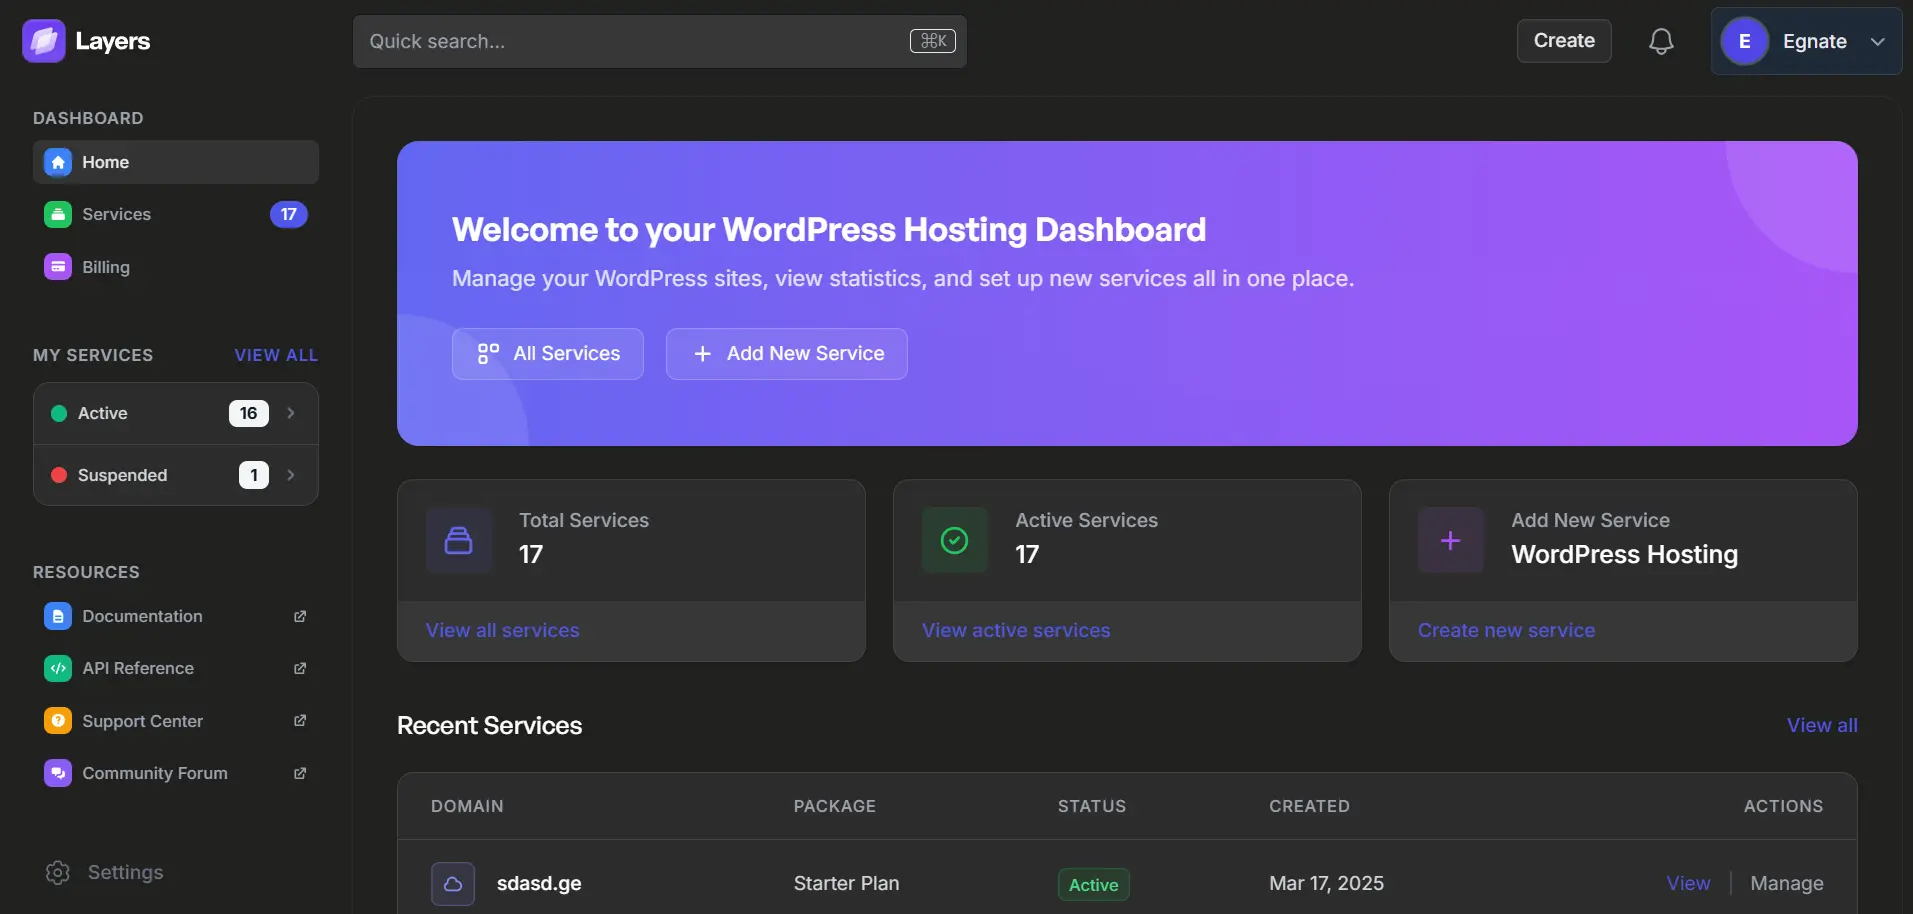The height and width of the screenshot is (914, 1913).
Task: Click the Starter Plan package cell
Action: pyautogui.click(x=846, y=883)
